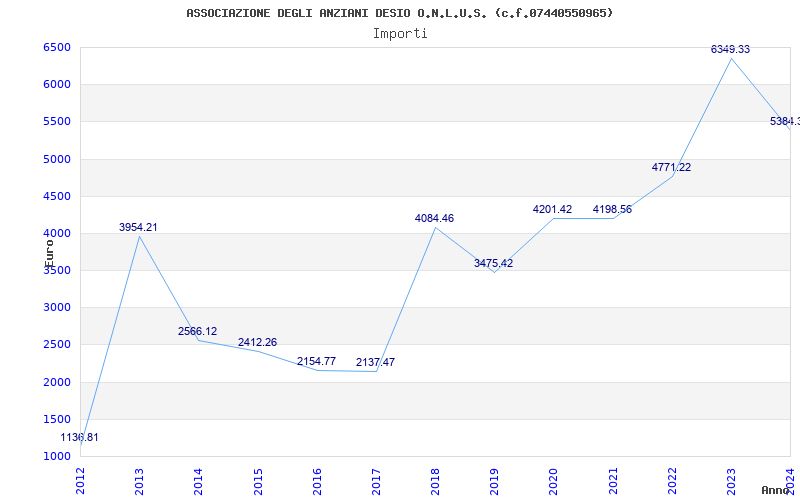Click the y-axis tick label 5000
800x500 pixels.
57,159
